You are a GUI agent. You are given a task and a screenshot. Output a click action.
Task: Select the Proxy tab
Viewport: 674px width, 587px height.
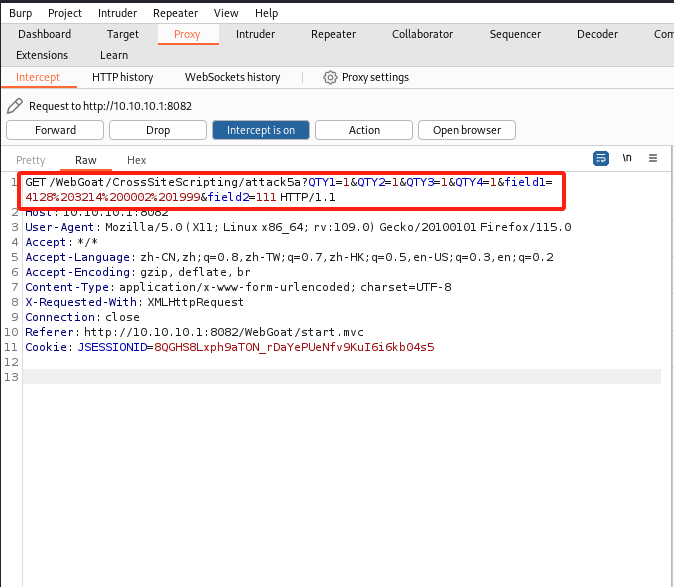coord(187,34)
